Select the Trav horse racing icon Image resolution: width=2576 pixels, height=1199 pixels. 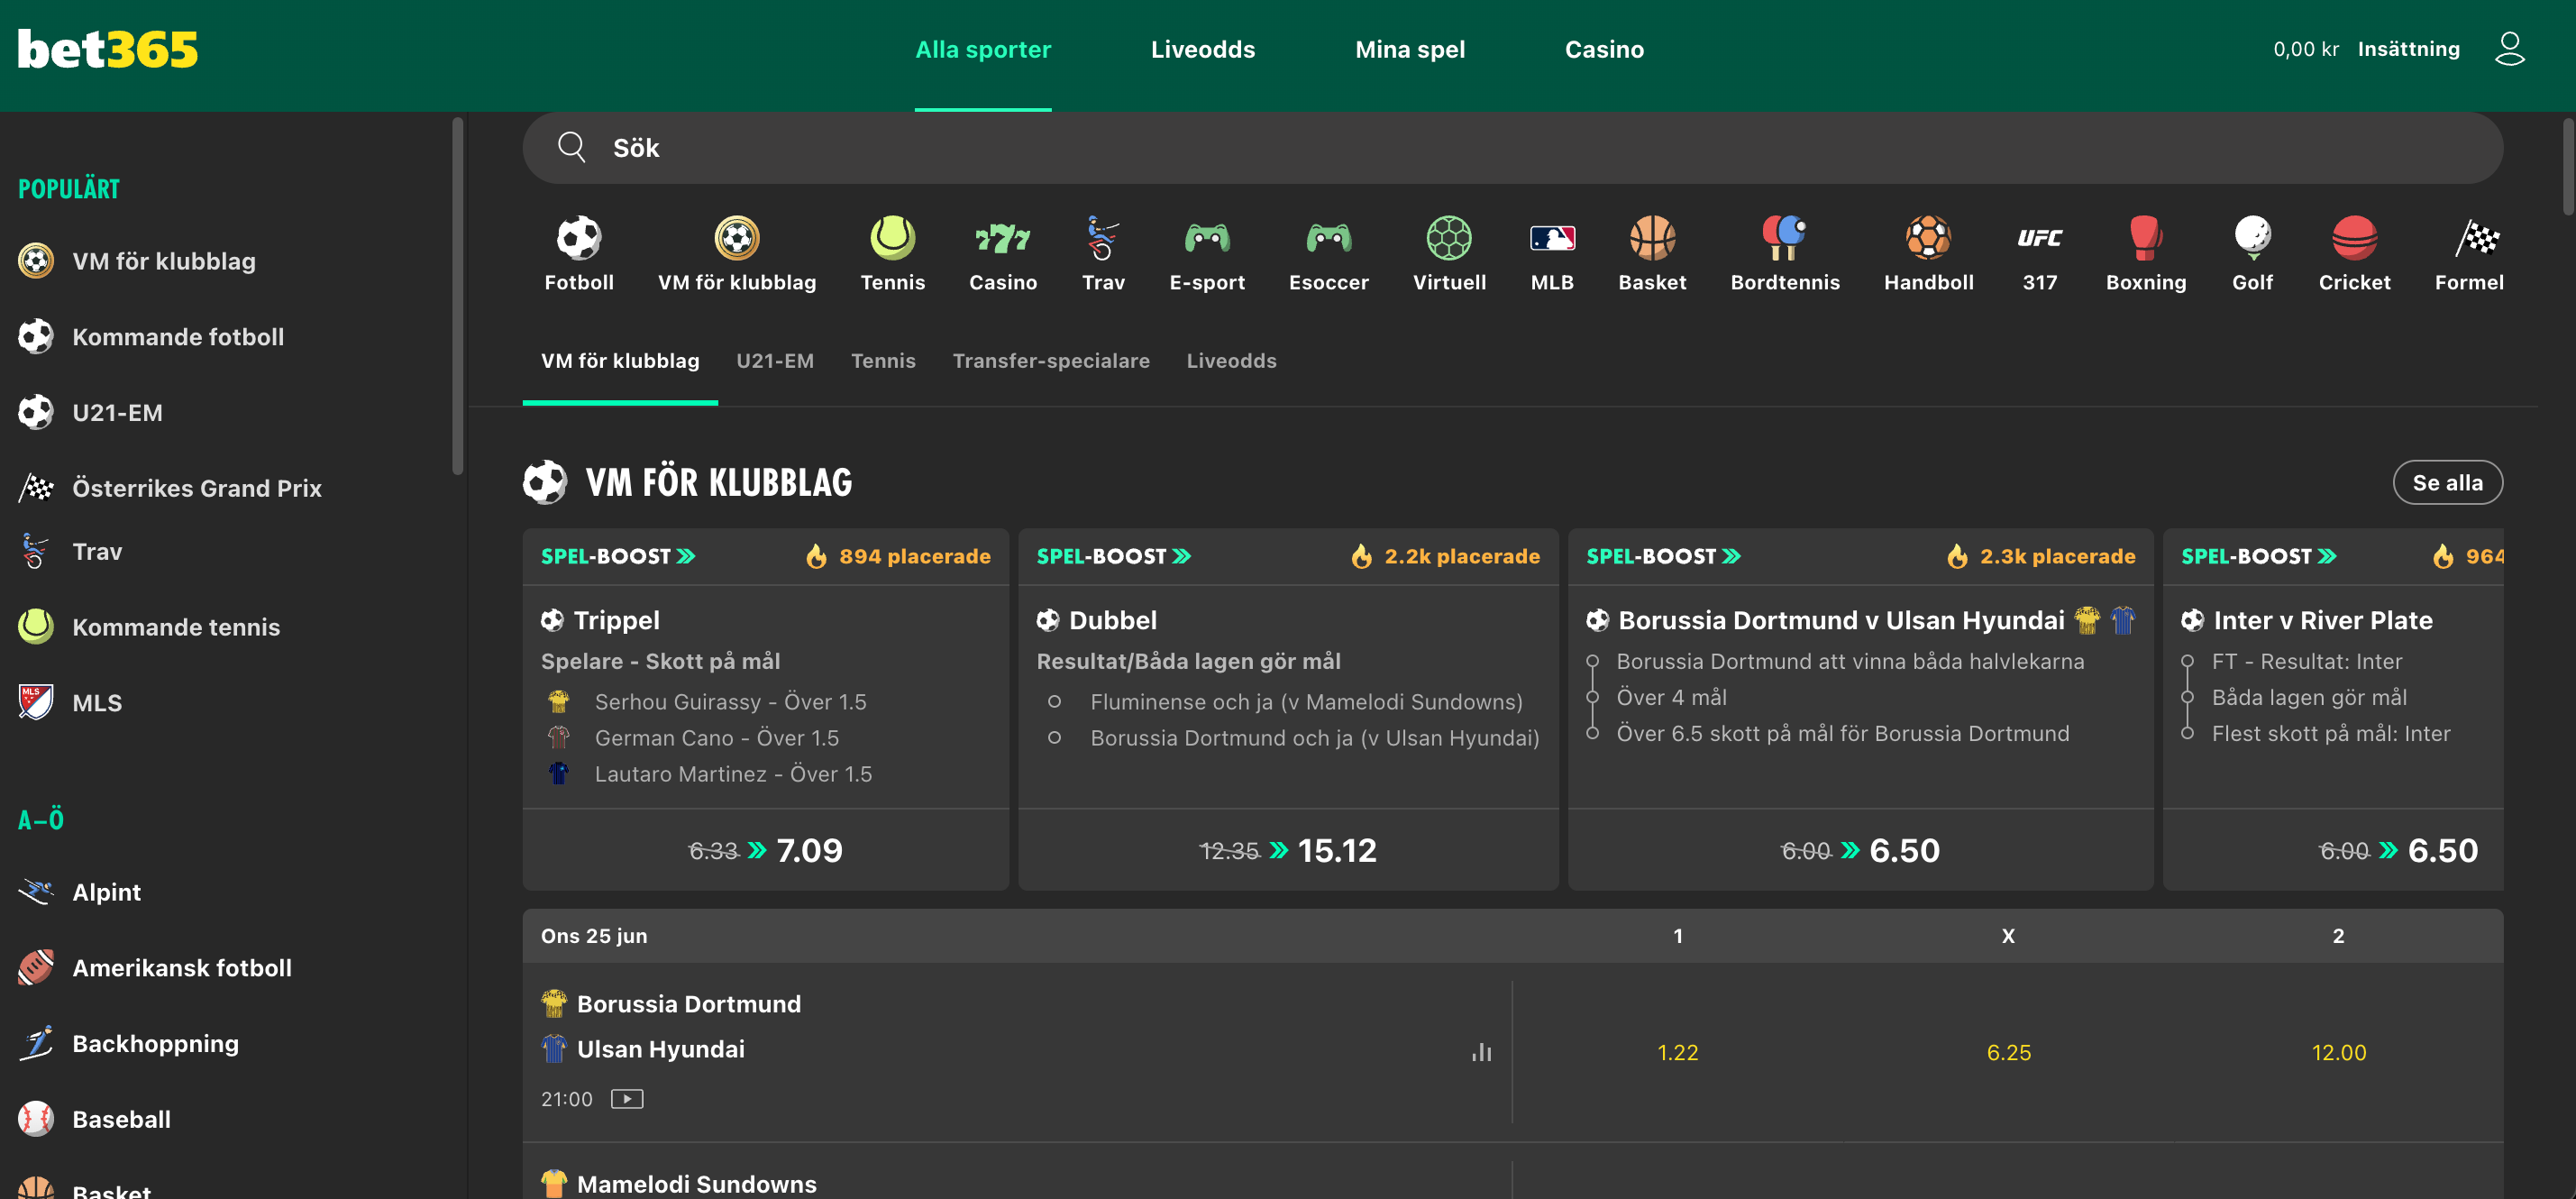coord(1102,238)
